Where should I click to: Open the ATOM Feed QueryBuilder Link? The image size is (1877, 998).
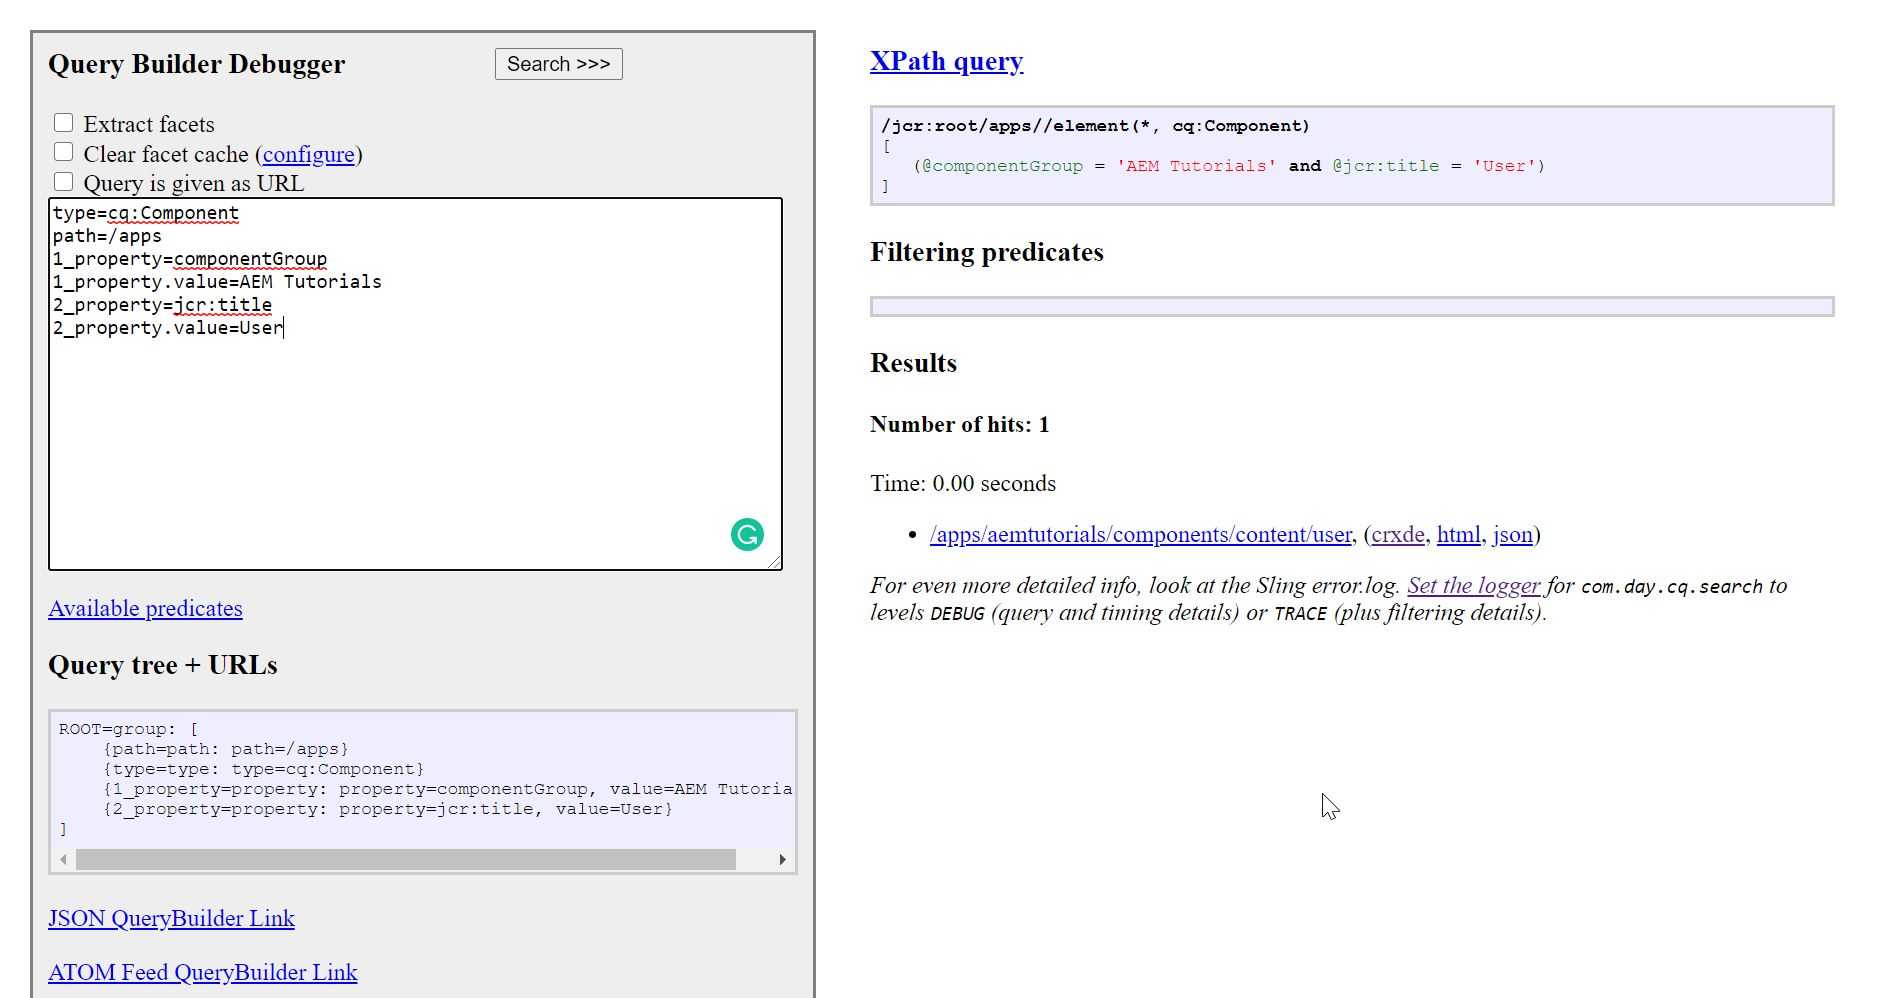pyautogui.click(x=202, y=972)
